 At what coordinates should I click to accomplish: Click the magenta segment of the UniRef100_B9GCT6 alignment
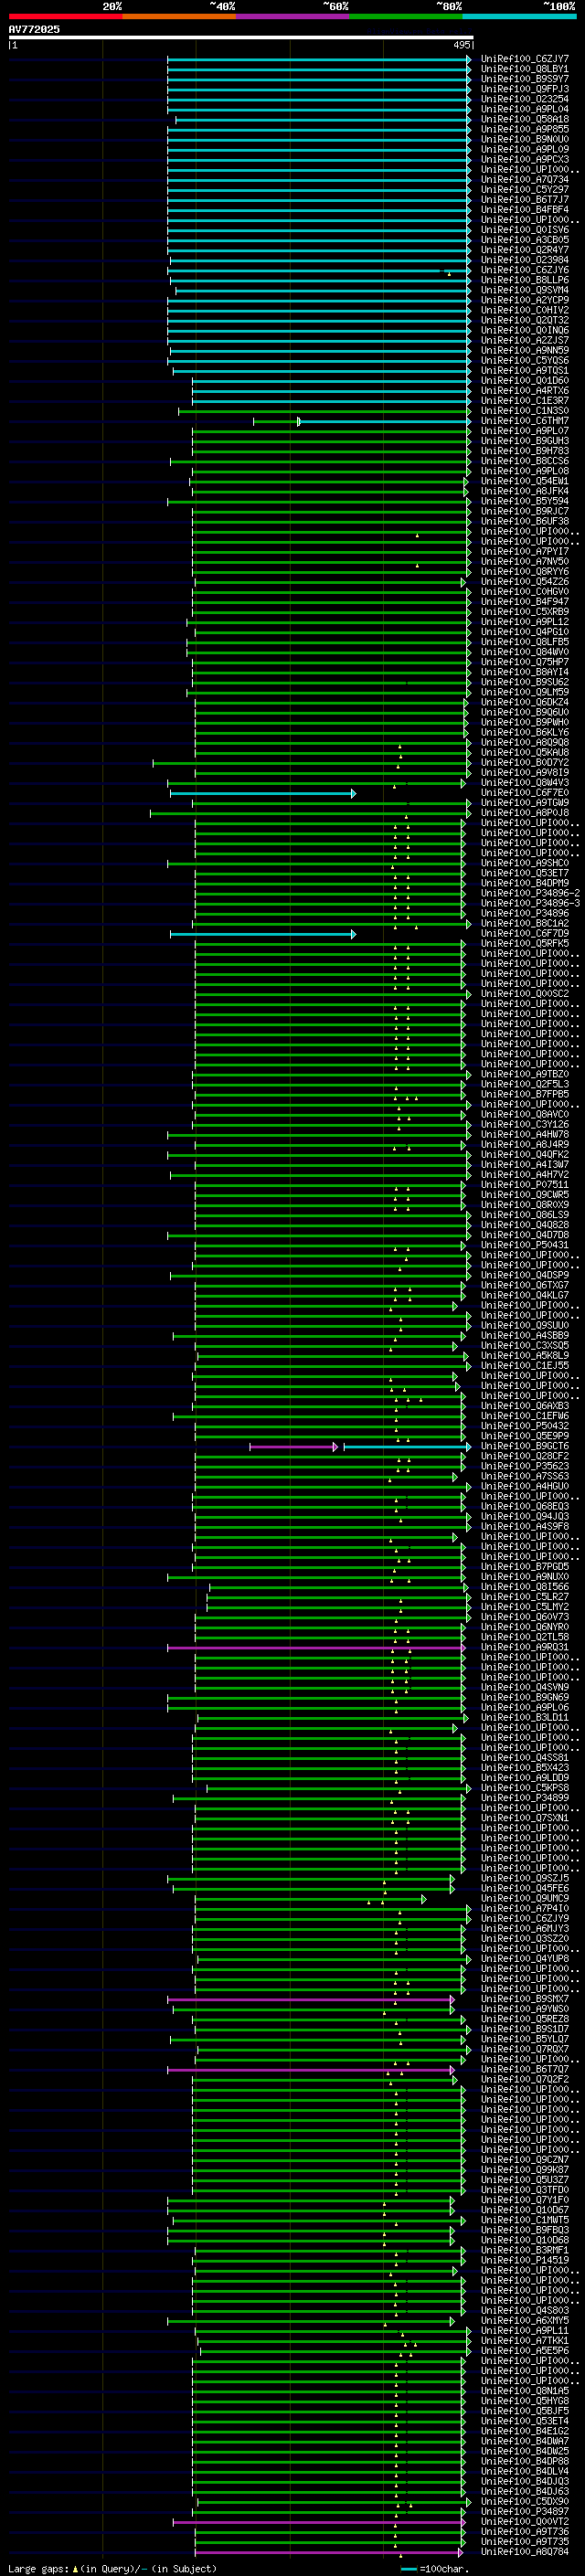[294, 1447]
